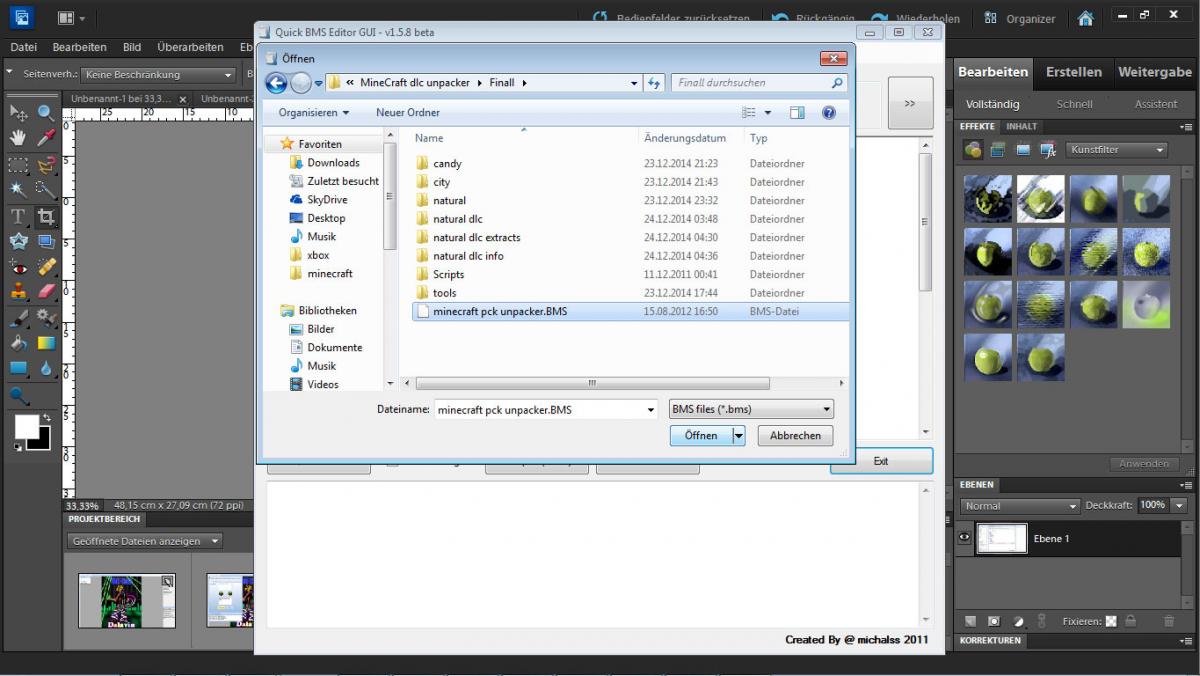Select minecraft pck unpacker.BMS file
The image size is (1200, 676).
pyautogui.click(x=630, y=311)
